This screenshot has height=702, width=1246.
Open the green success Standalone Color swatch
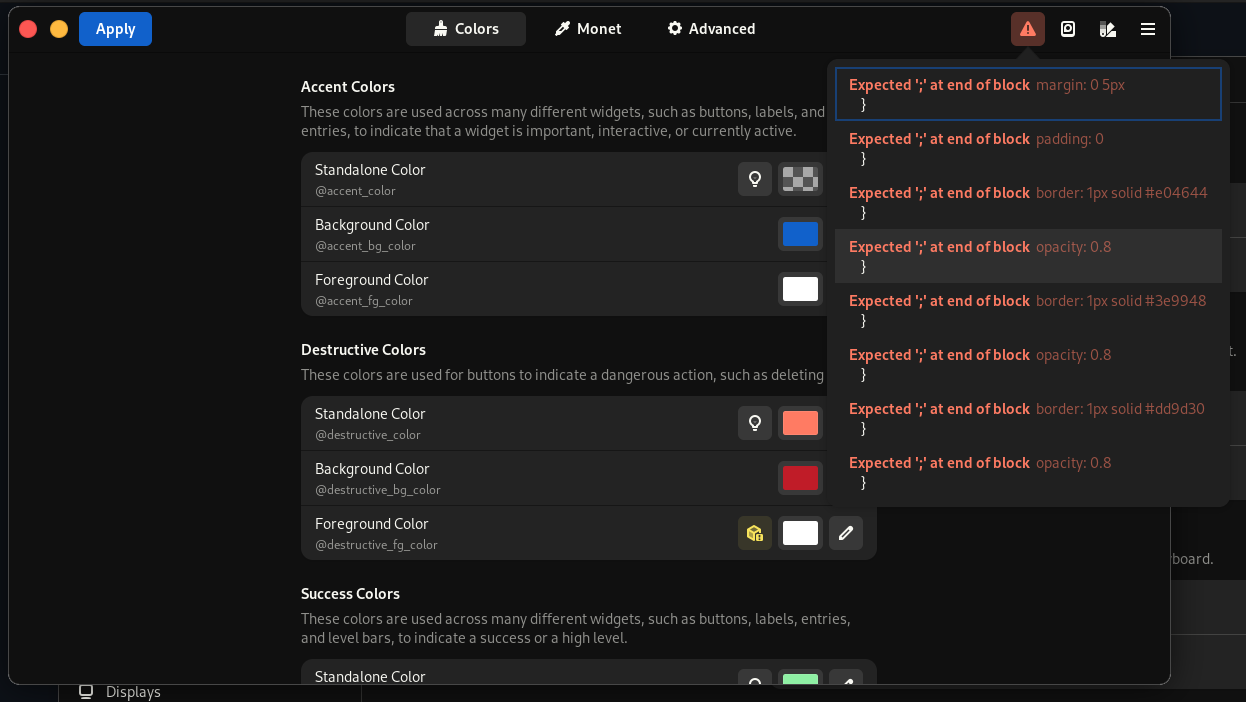point(800,679)
